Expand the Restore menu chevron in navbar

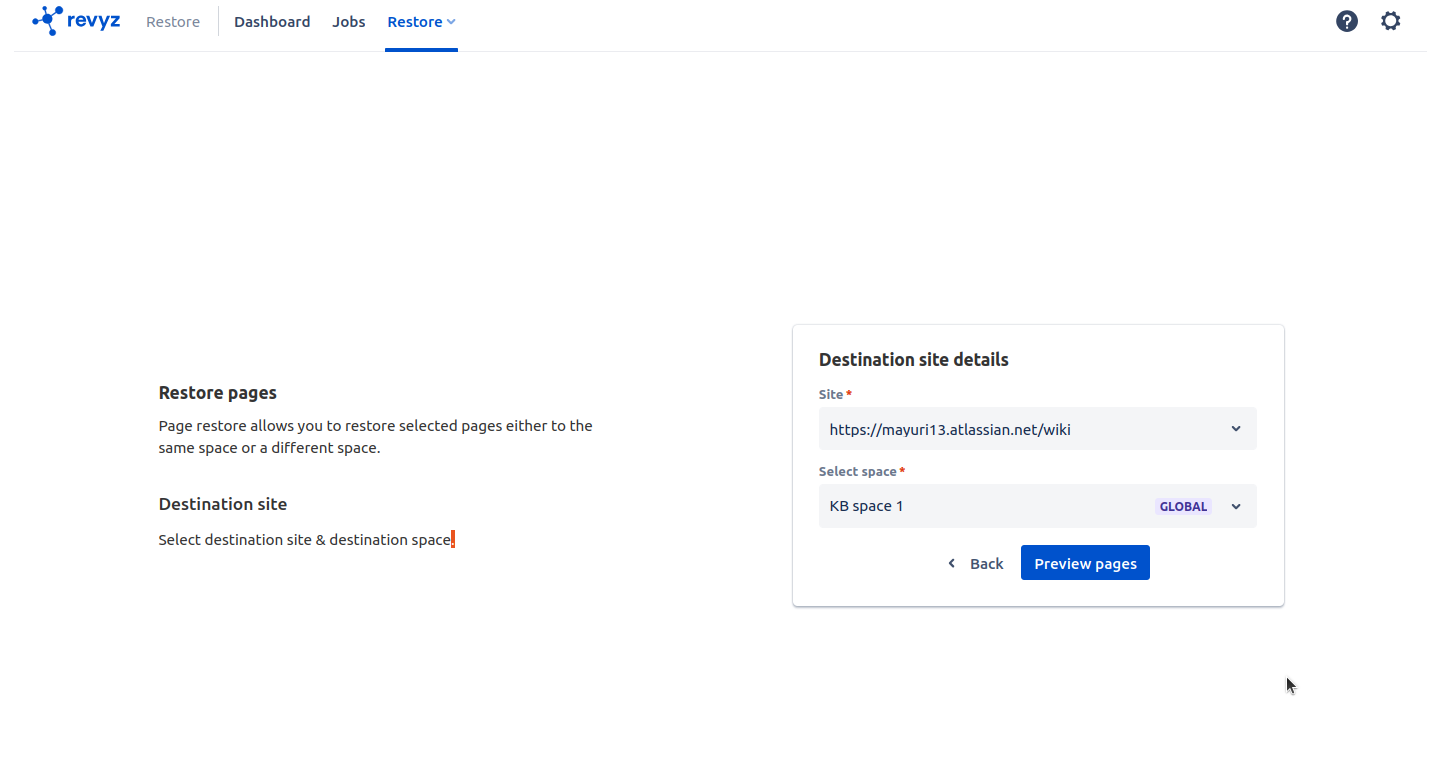451,22
